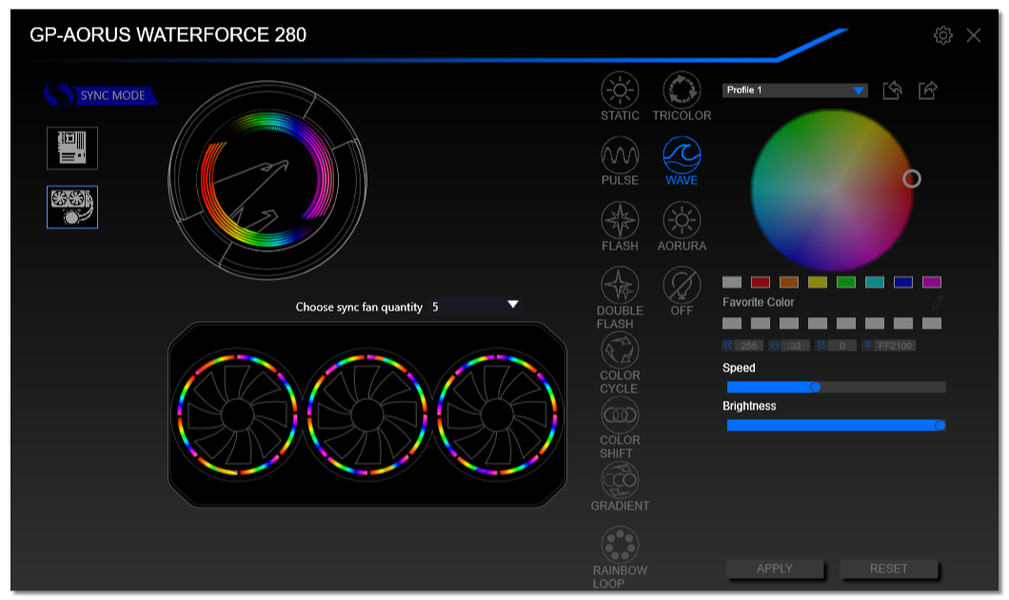Pick the teal preset color swatch
Image resolution: width=1009 pixels, height=600 pixels.
tap(875, 282)
